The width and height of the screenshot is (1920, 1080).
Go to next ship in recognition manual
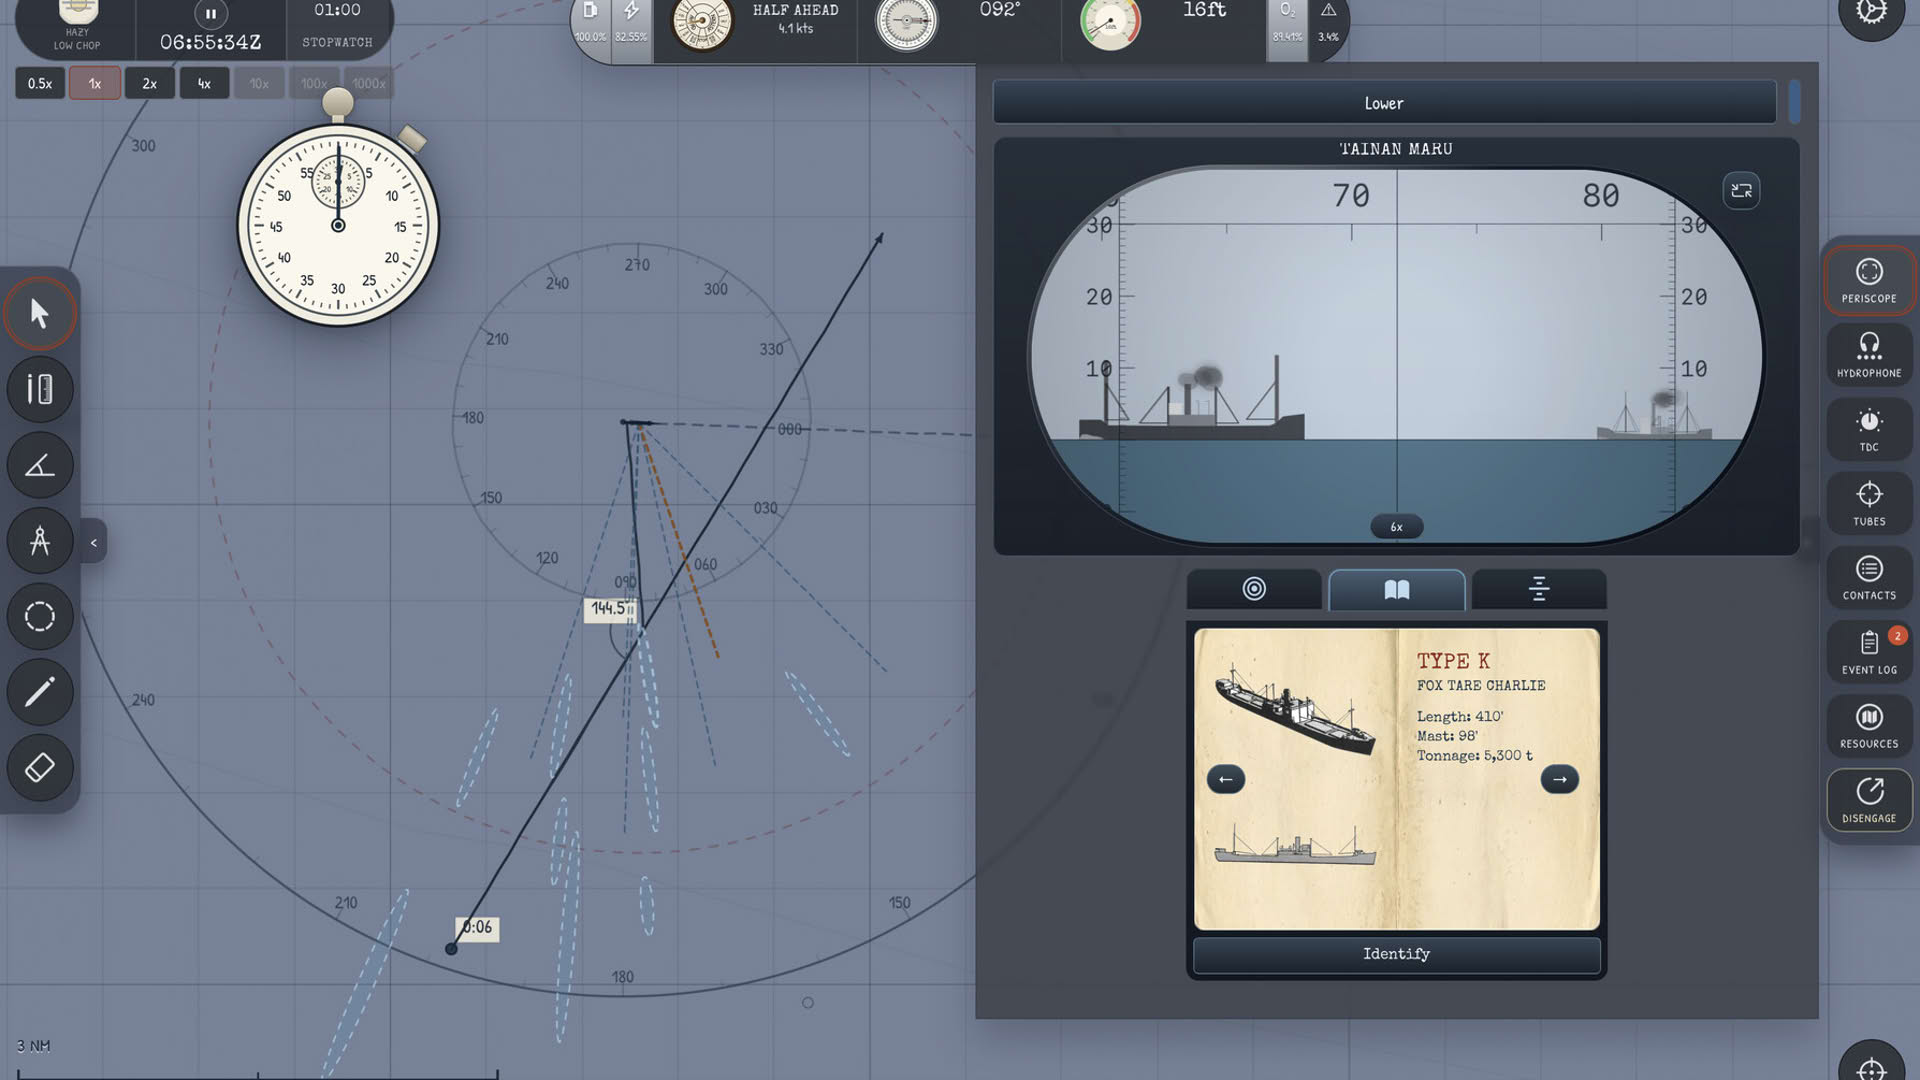point(1559,779)
